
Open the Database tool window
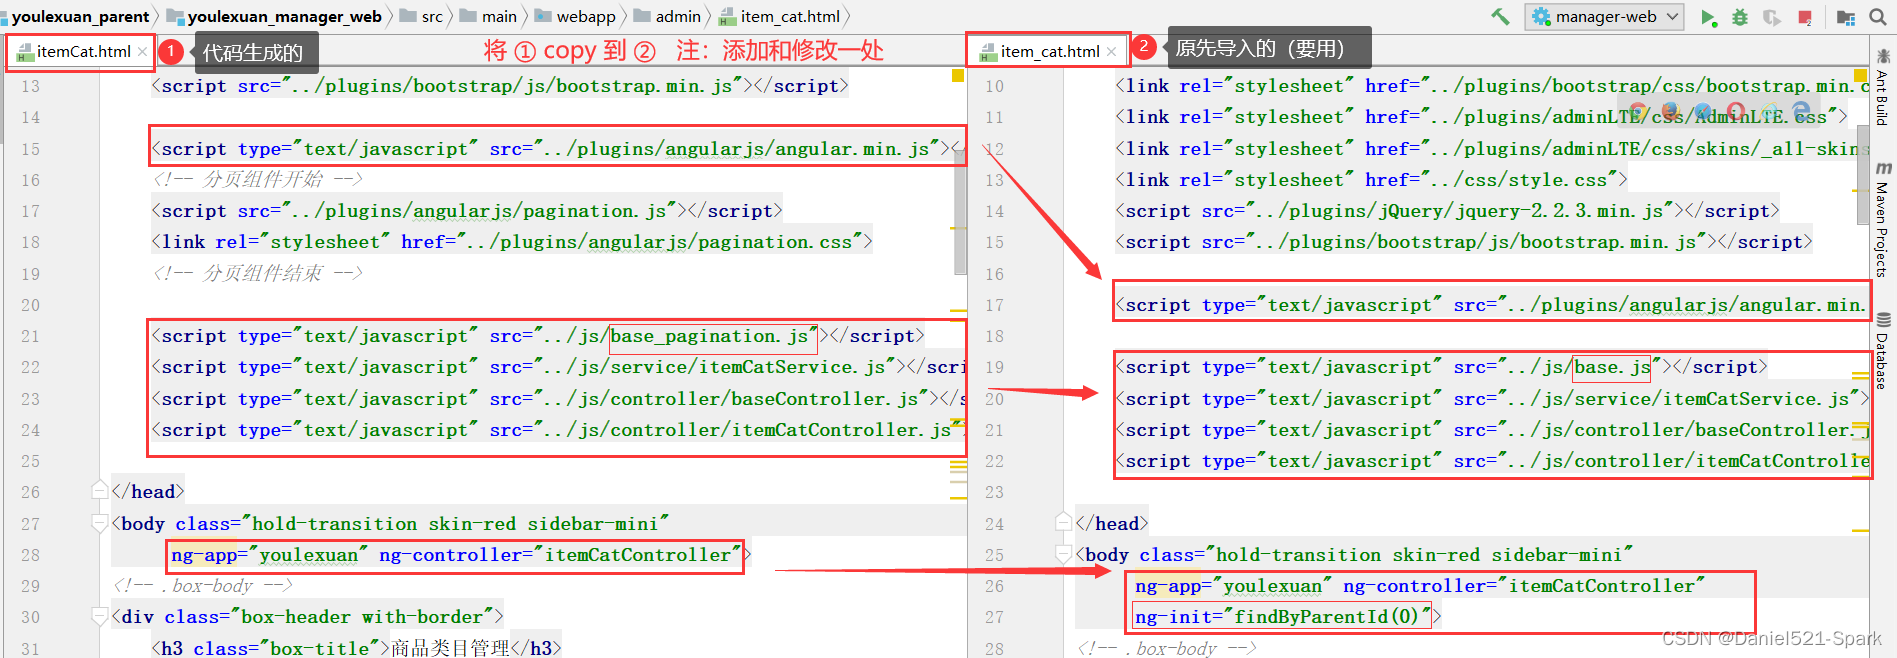click(x=1883, y=352)
